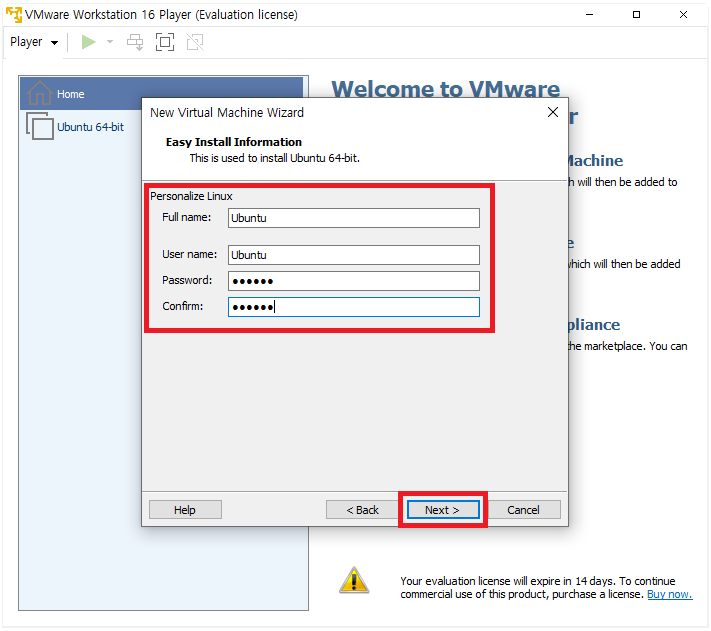The image size is (711, 631).
Task: Select Home in the library sidebar
Action: pos(161,93)
